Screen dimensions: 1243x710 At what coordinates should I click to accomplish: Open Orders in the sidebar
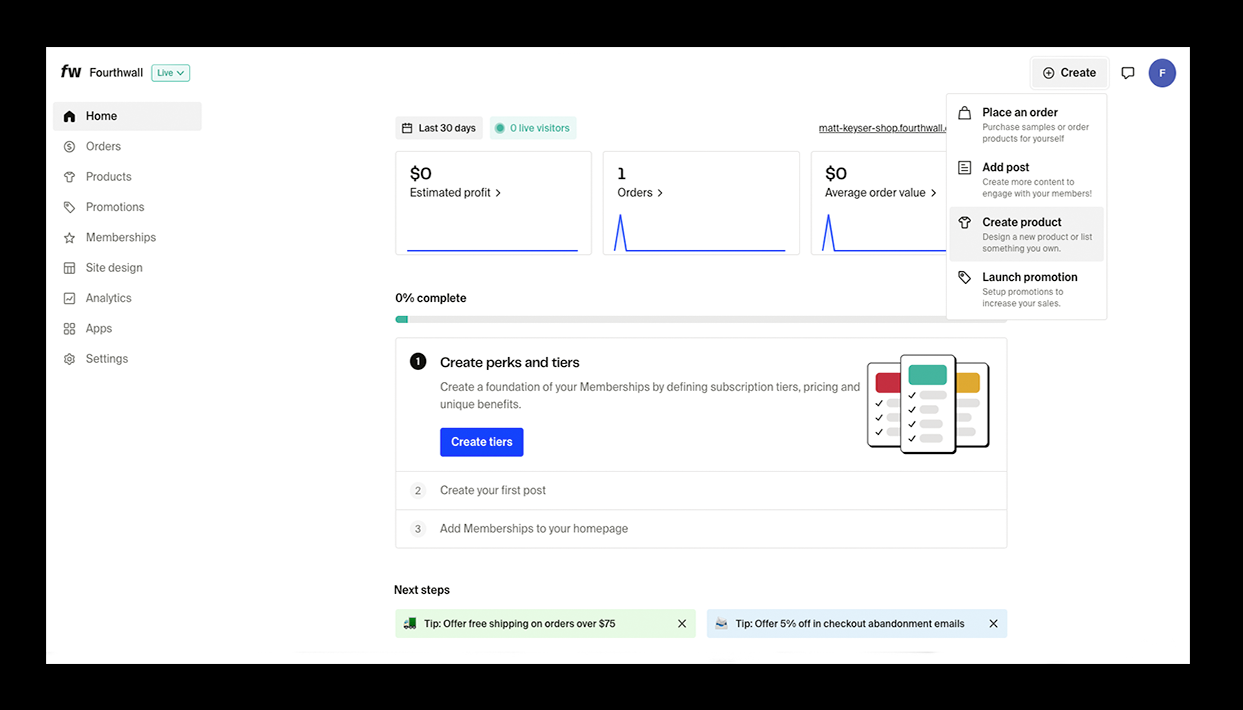coord(103,146)
